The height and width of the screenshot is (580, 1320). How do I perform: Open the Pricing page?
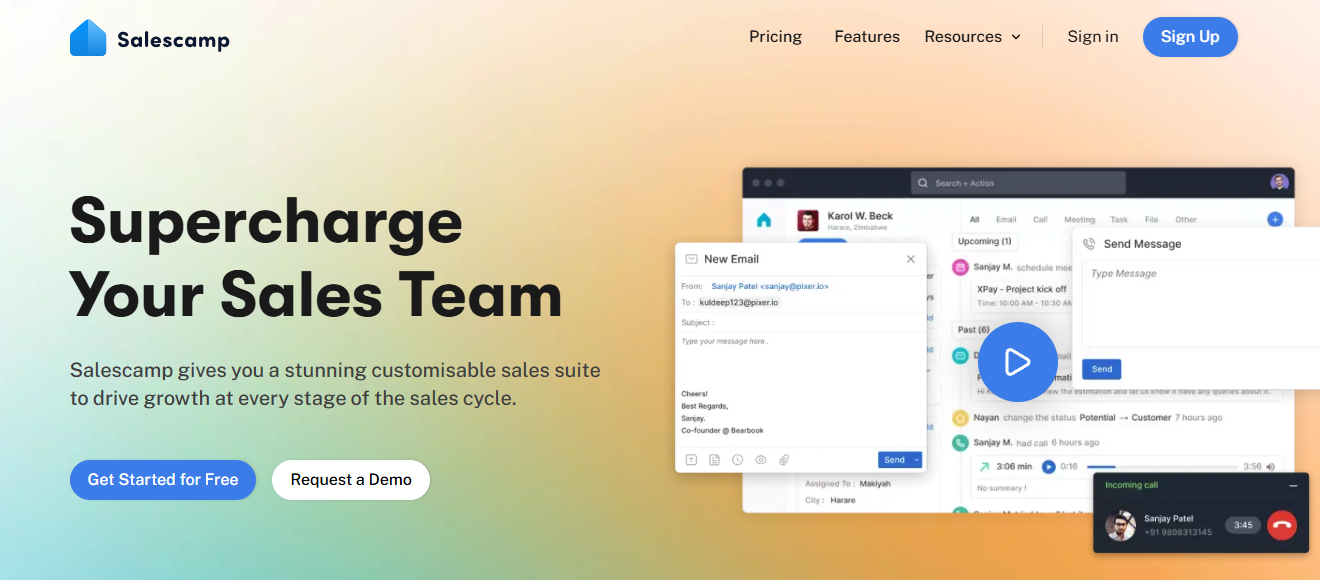click(x=775, y=37)
